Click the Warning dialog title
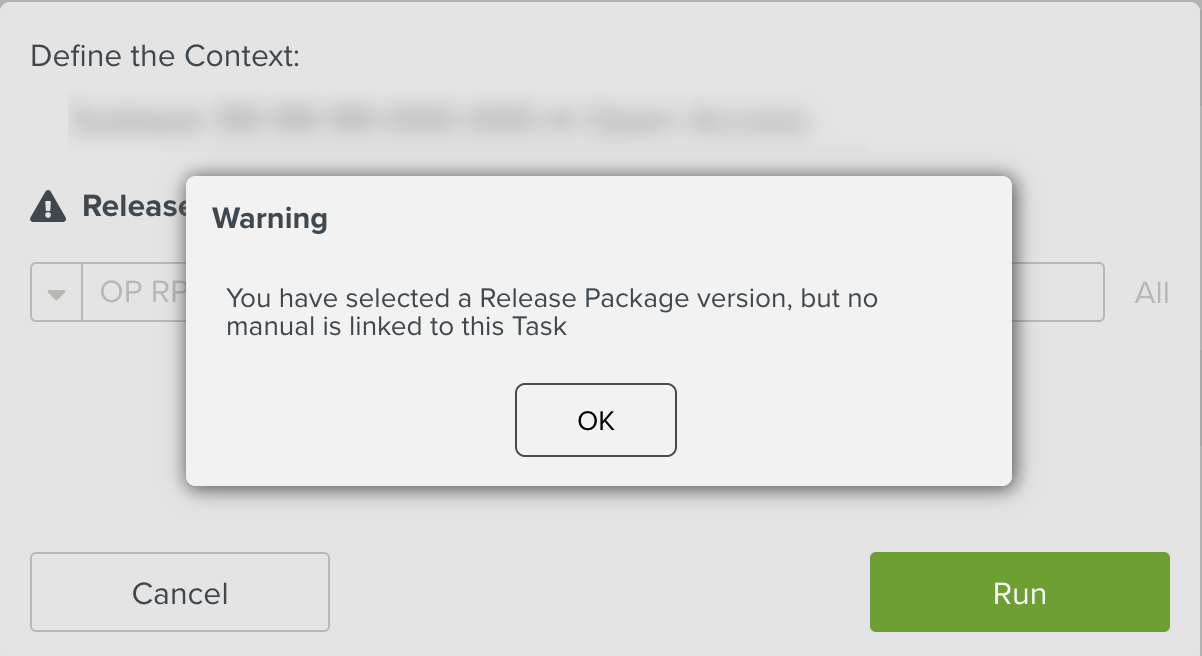This screenshot has height=656, width=1202. [268, 218]
